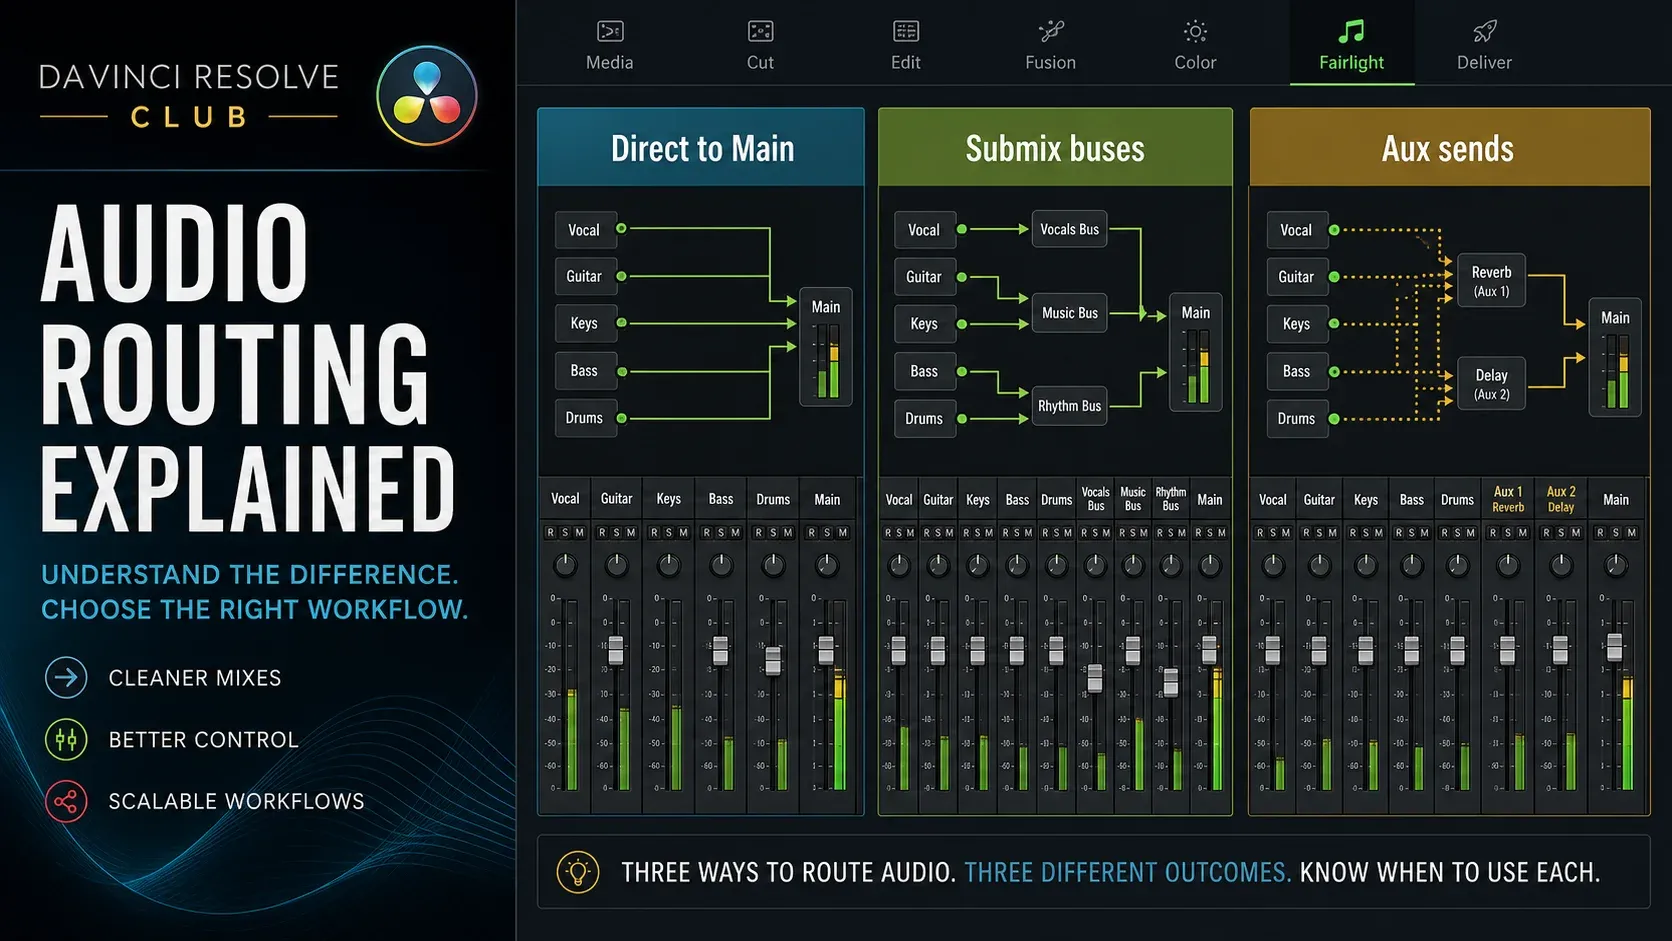The image size is (1672, 941).
Task: Select the Keys channel label in Aux sends mixer
Action: (1366, 499)
